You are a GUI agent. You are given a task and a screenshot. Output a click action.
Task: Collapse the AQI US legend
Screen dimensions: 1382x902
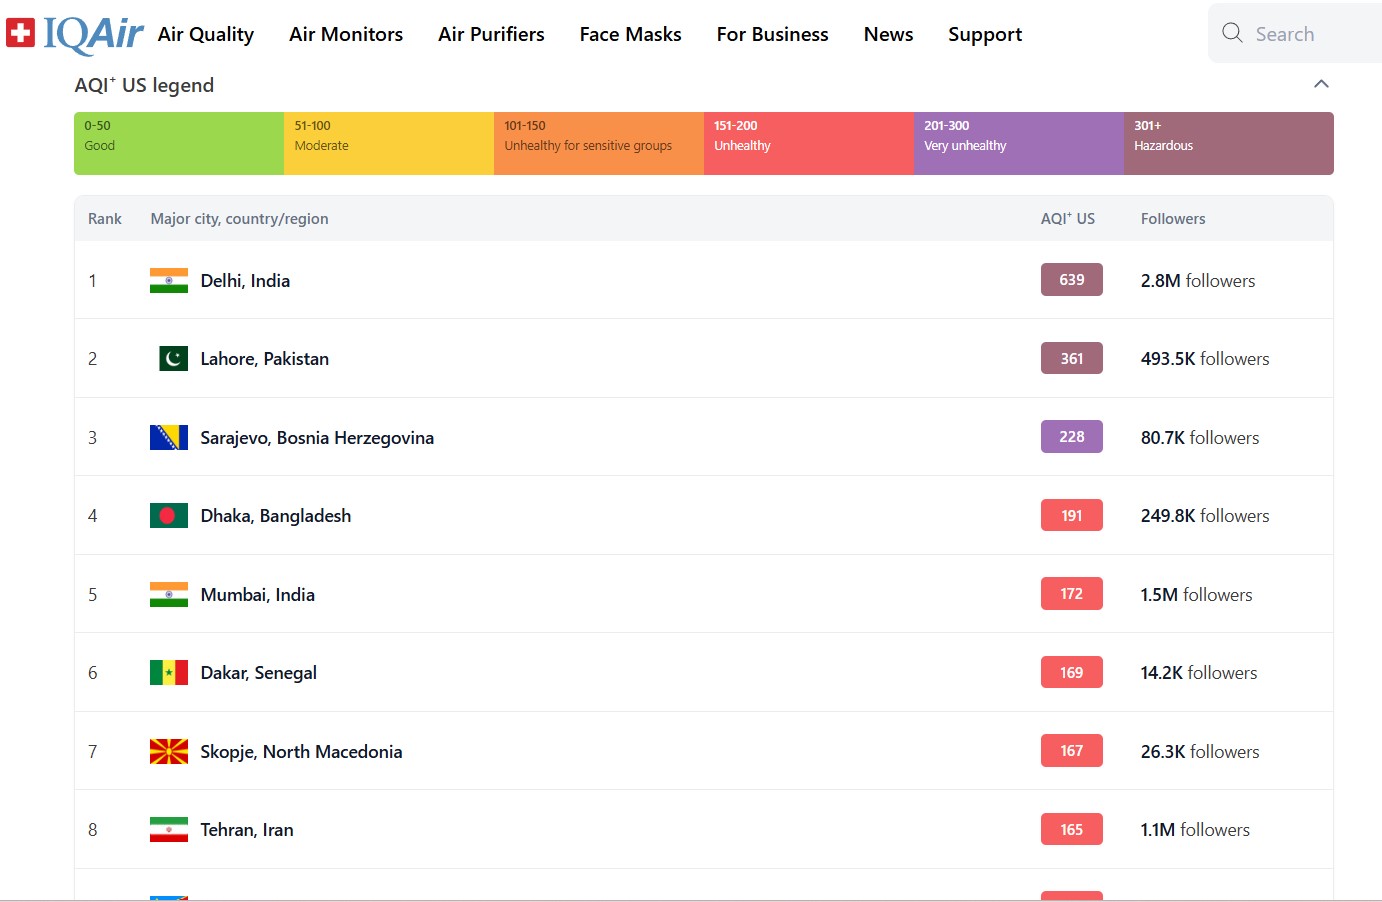pyautogui.click(x=1321, y=84)
